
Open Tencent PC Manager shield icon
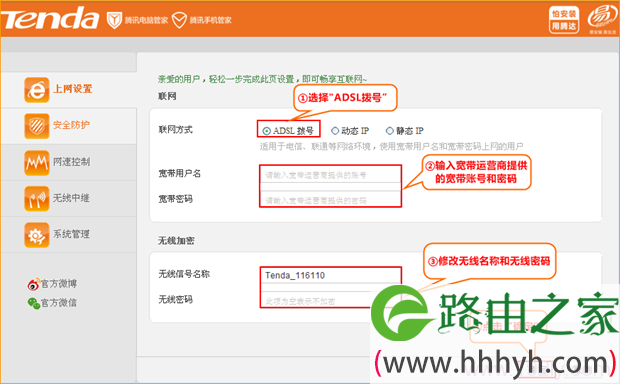pos(114,20)
